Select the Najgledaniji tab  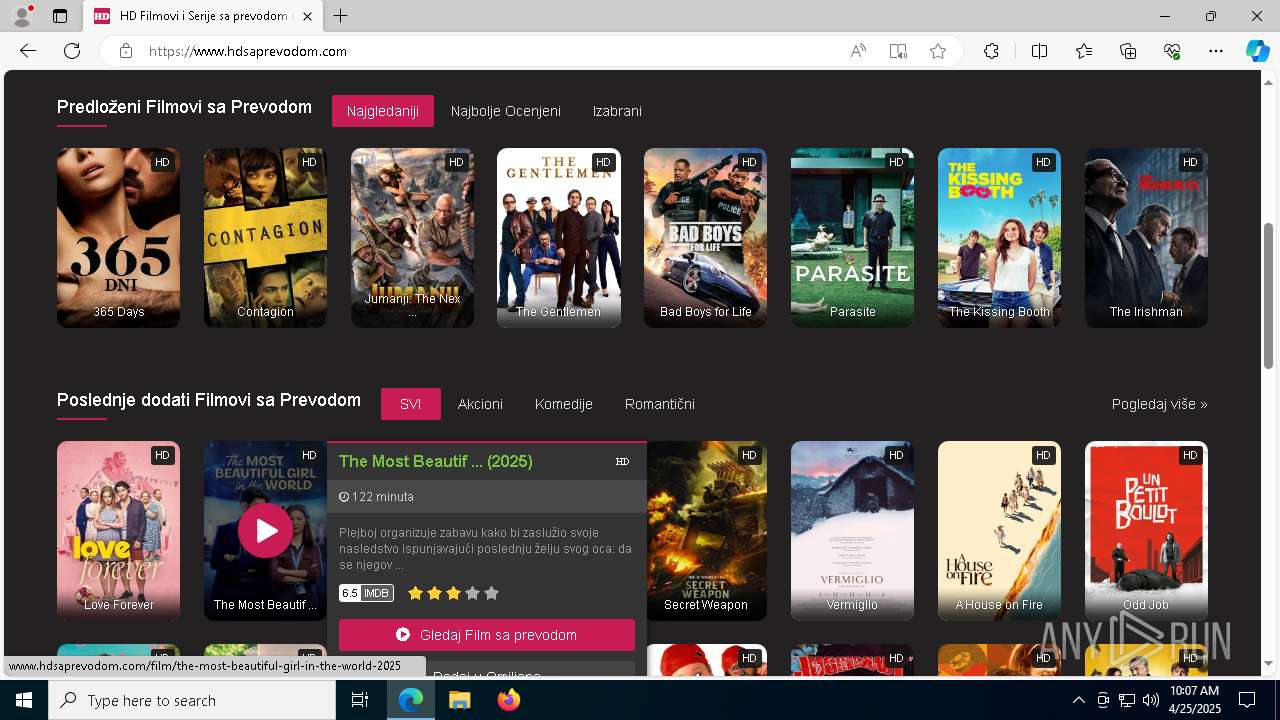383,111
